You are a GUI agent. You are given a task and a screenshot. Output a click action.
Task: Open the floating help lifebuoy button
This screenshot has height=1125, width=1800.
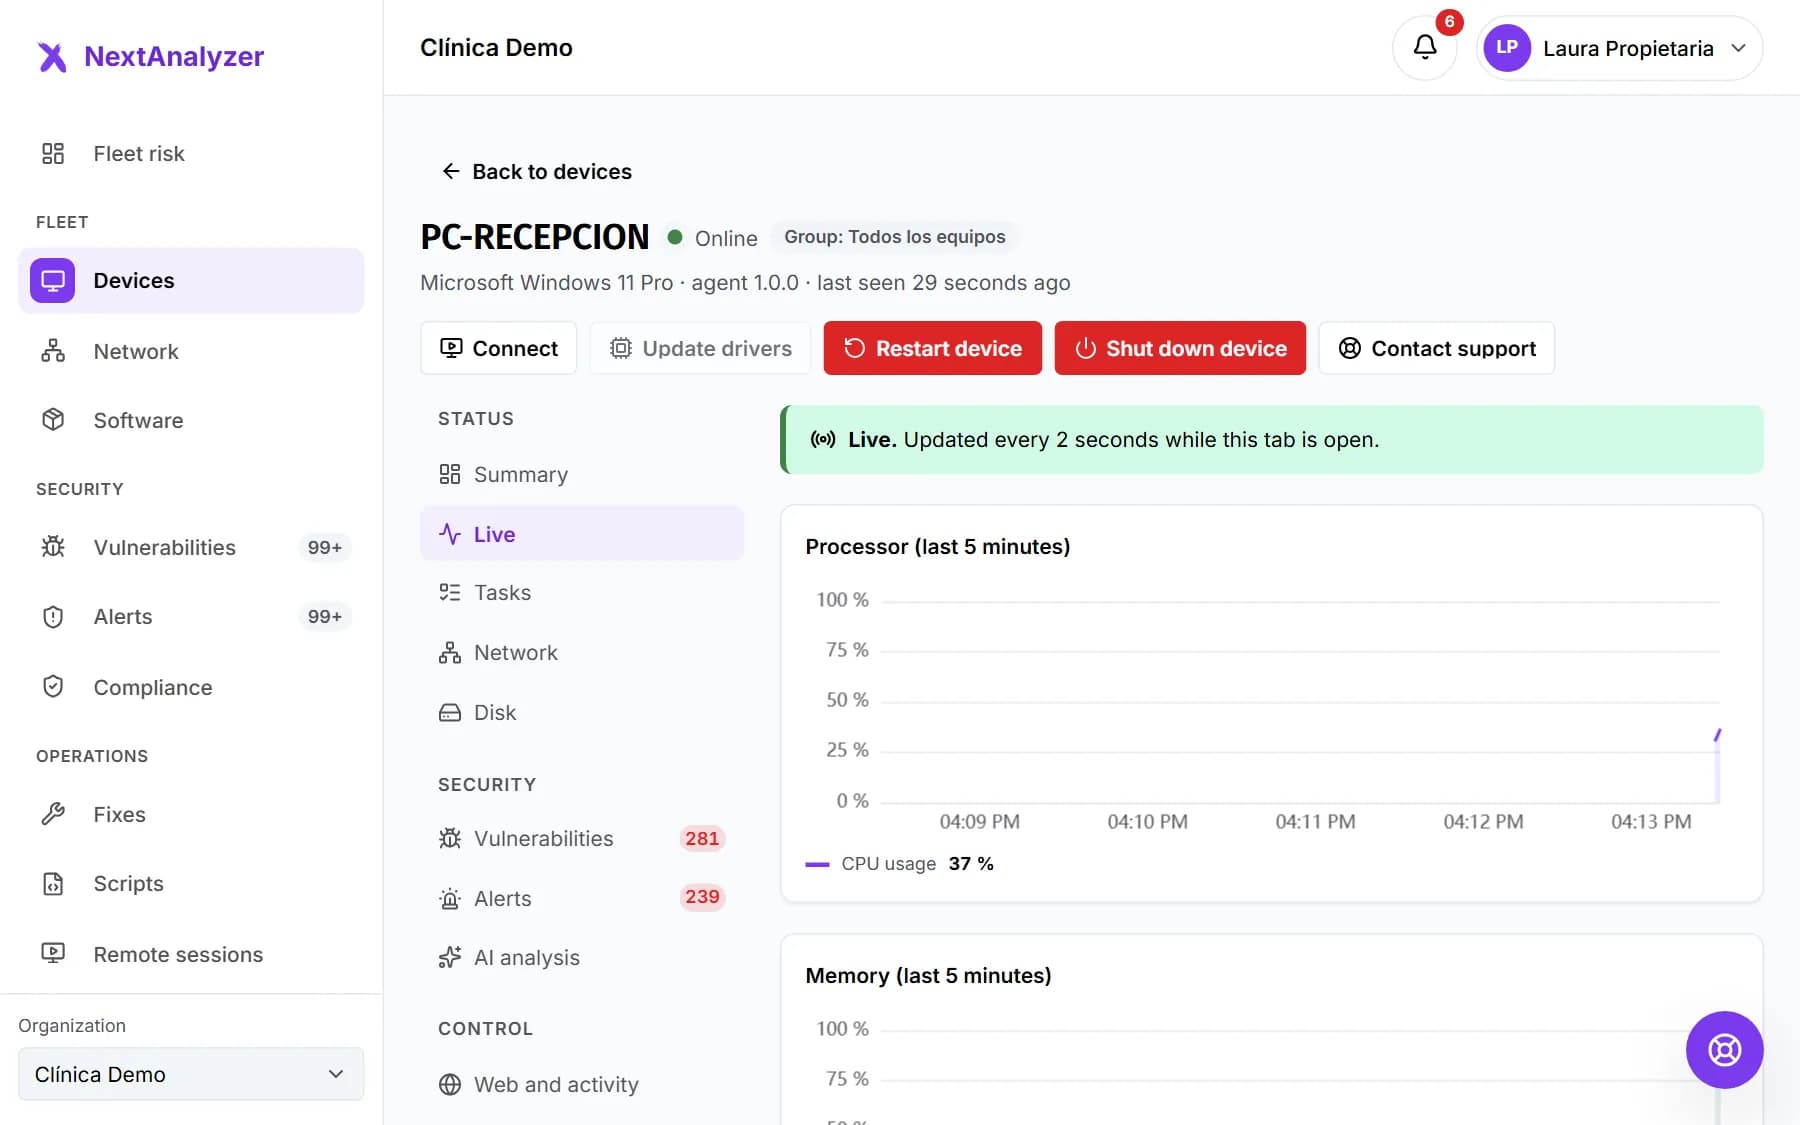[1724, 1050]
